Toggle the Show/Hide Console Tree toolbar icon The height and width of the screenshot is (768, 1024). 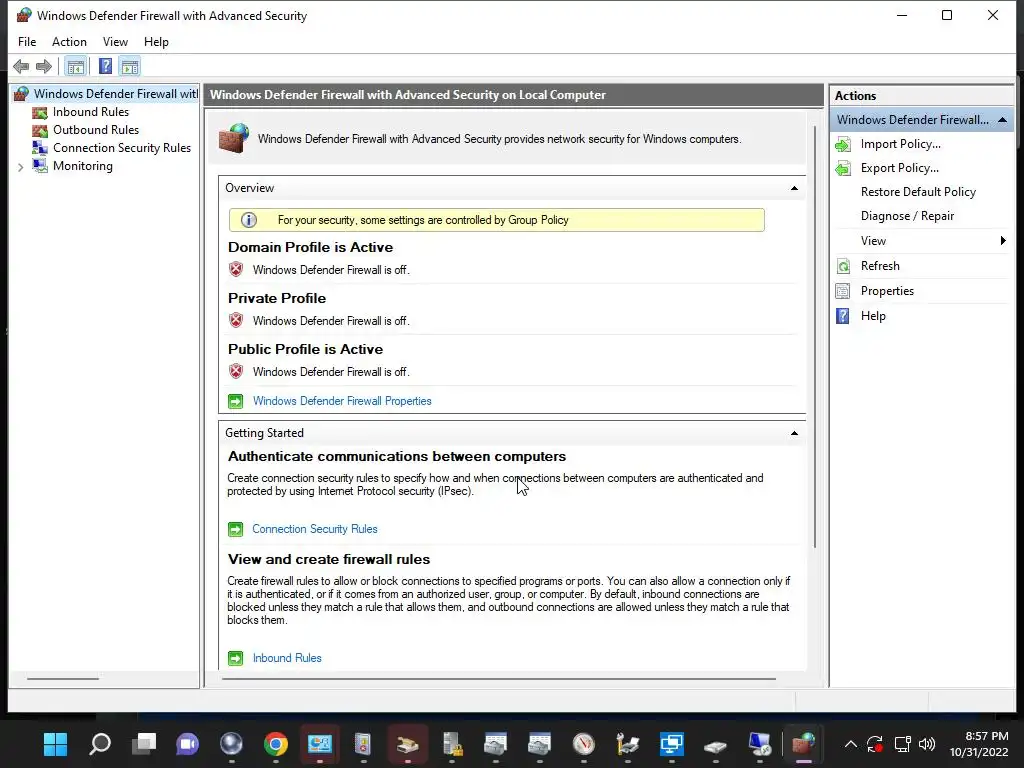(76, 66)
